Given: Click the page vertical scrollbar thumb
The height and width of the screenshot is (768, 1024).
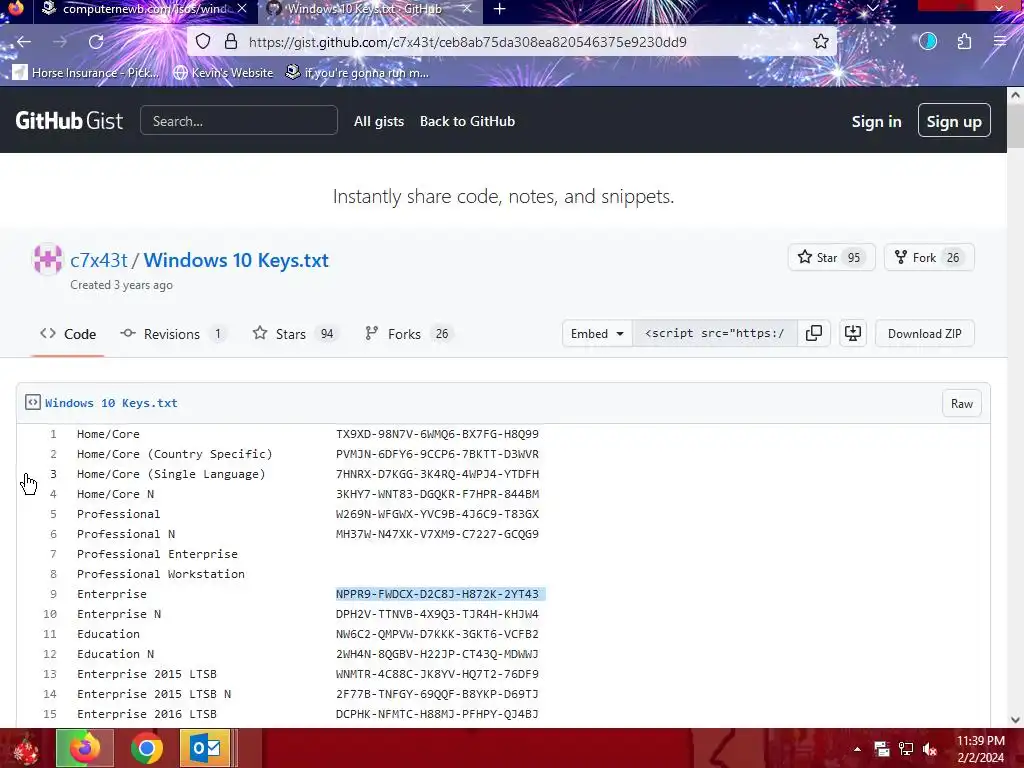Looking at the screenshot, I should pos(1016,125).
